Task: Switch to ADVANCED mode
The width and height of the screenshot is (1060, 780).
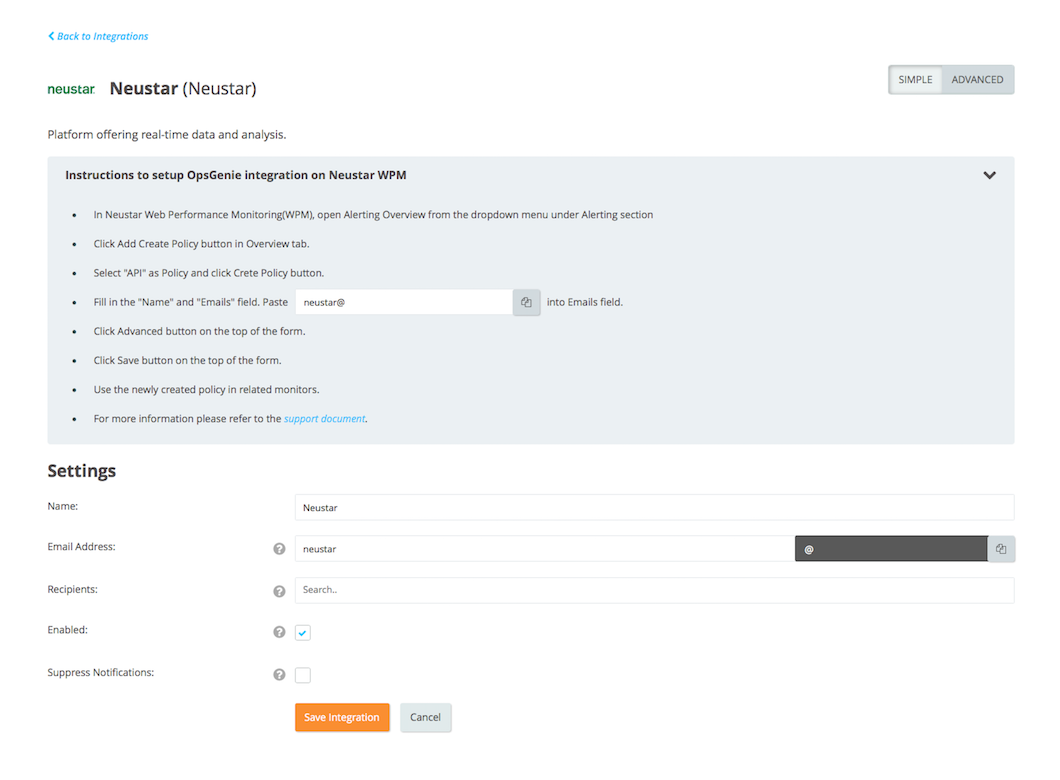Action: pyautogui.click(x=977, y=80)
